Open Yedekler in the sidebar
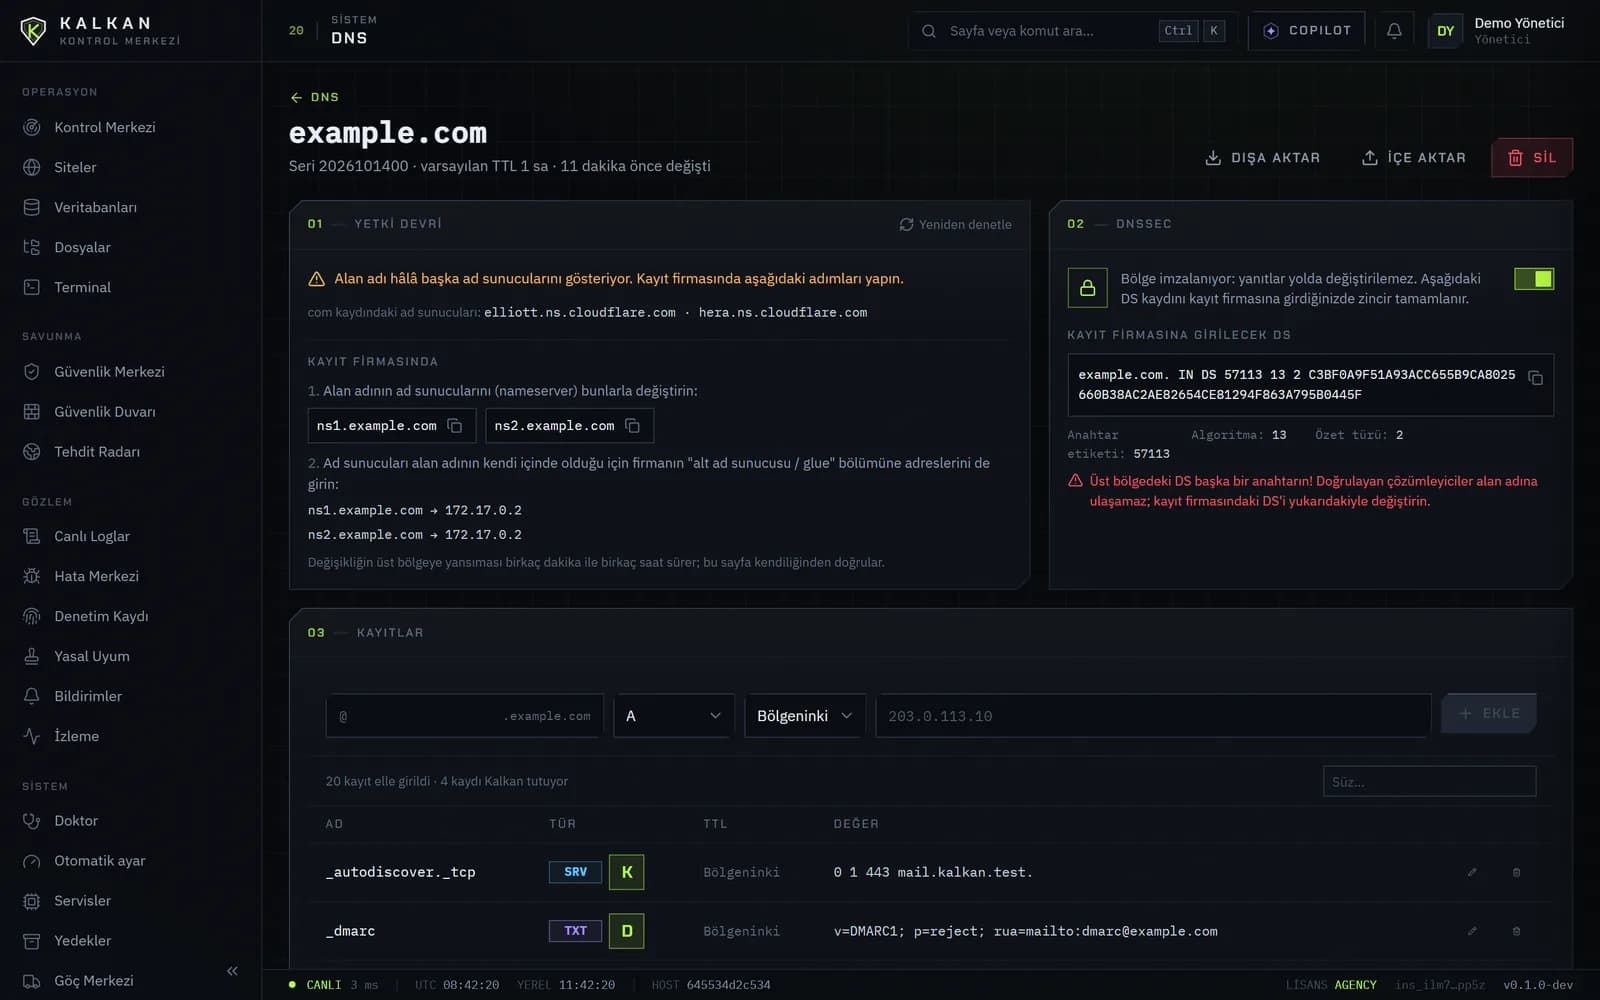The image size is (1600, 1000). point(131,940)
